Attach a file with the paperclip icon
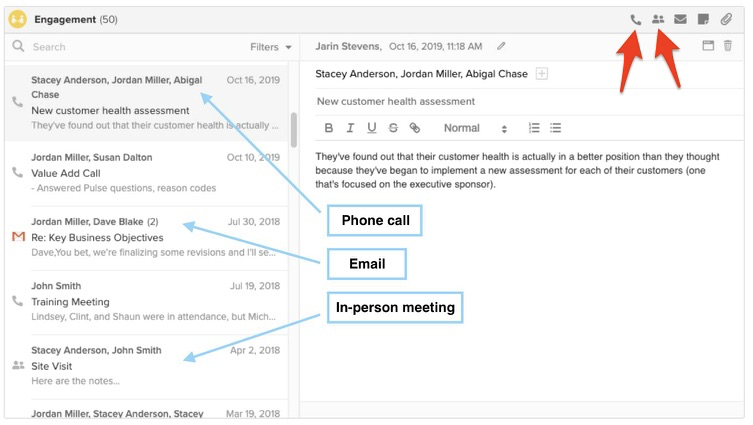 (726, 19)
